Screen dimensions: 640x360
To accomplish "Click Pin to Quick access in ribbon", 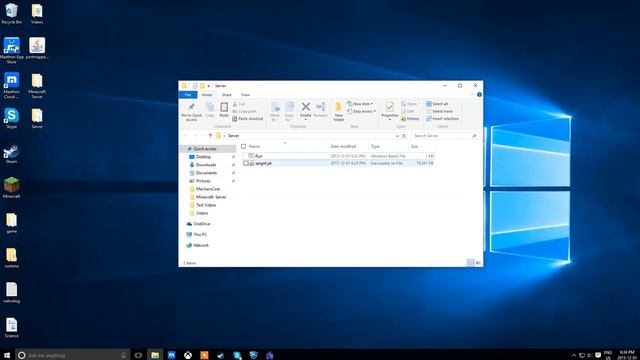I will tap(191, 112).
